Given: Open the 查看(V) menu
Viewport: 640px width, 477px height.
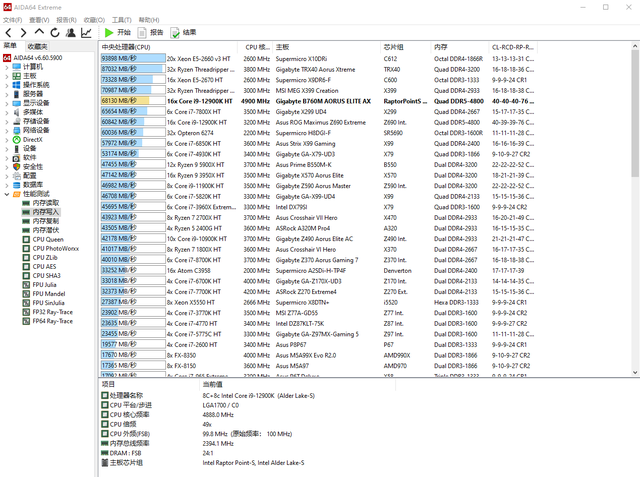Looking at the screenshot, I should (x=39, y=20).
